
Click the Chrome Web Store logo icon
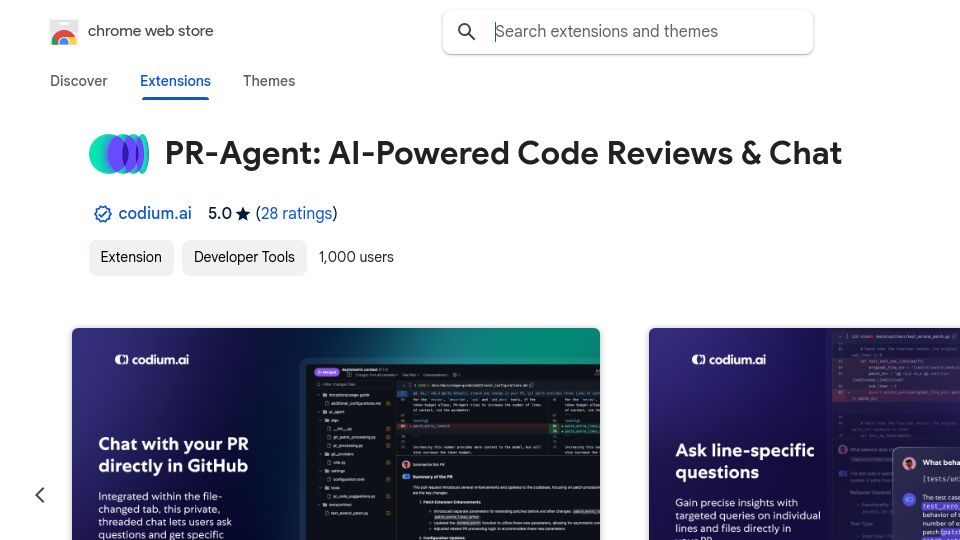tap(64, 32)
